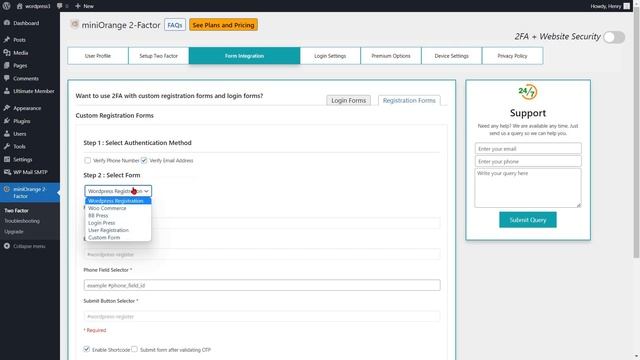Screen dimensions: 640x360
Task: Click the Phone Field Selector input
Action: (262, 285)
